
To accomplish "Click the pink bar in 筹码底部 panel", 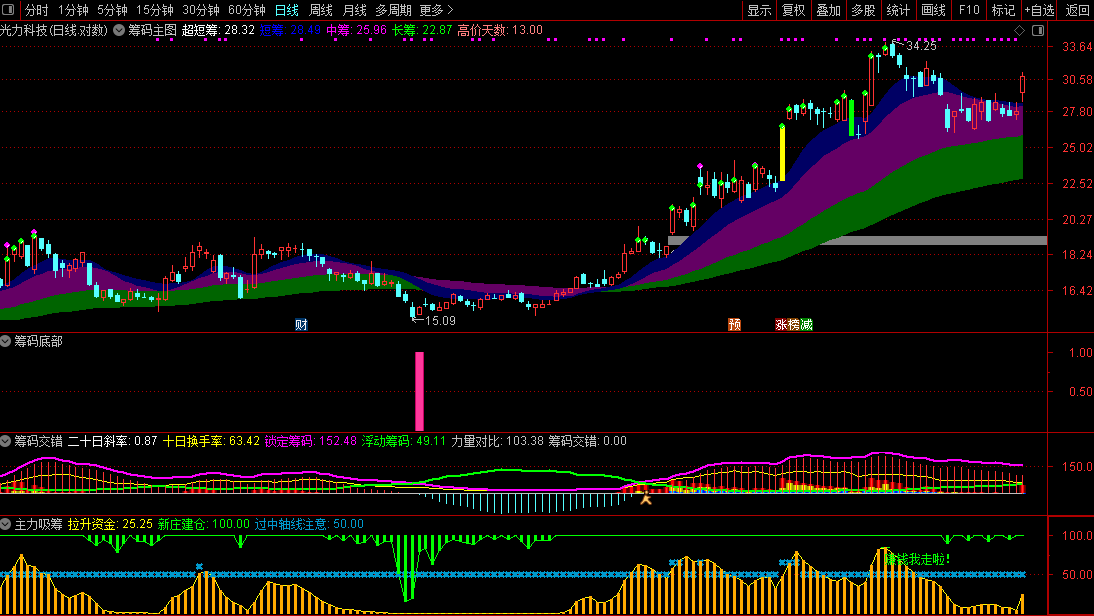I will [x=419, y=390].
